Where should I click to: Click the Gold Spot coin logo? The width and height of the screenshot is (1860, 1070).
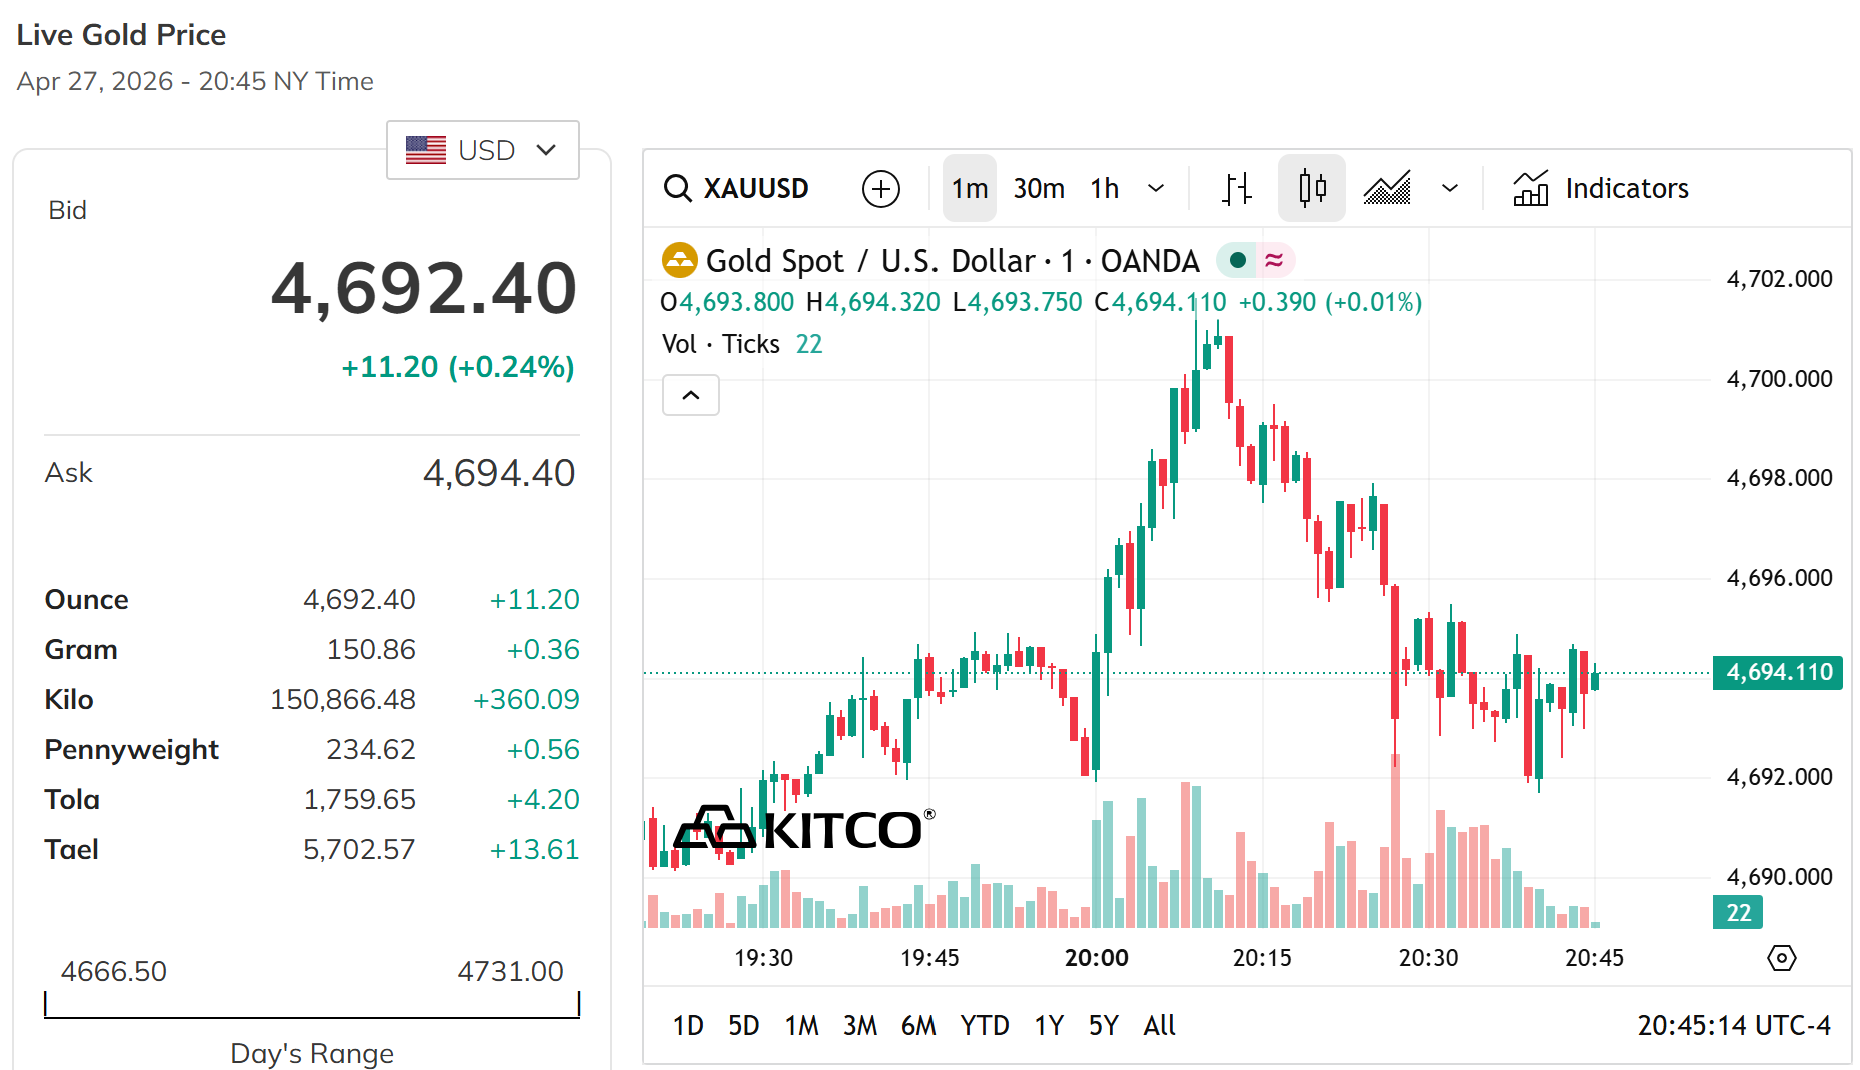coord(680,261)
